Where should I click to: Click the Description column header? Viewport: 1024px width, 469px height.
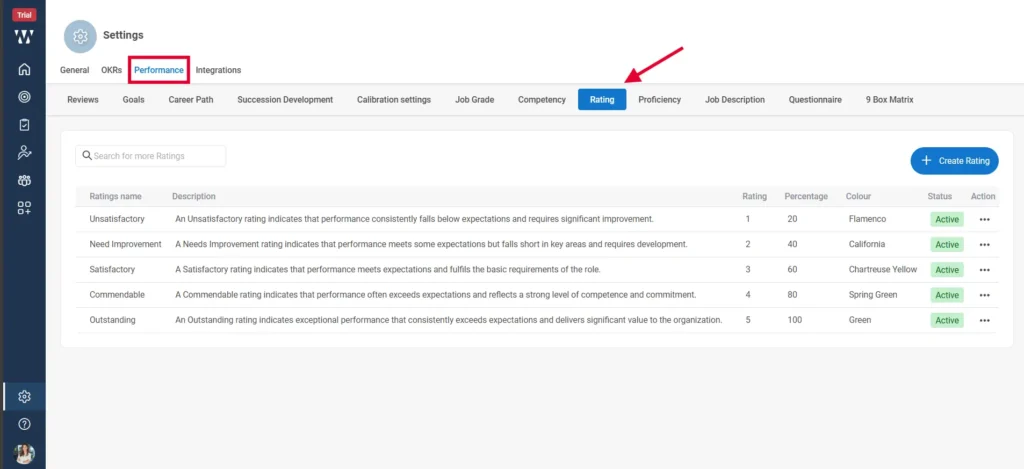(194, 197)
